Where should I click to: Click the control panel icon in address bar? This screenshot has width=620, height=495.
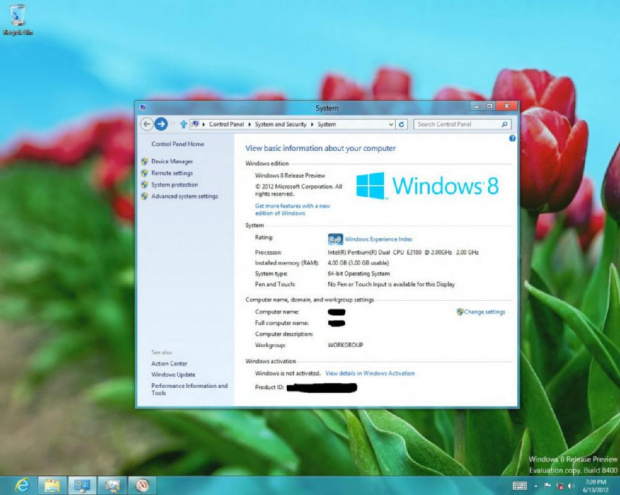(195, 124)
